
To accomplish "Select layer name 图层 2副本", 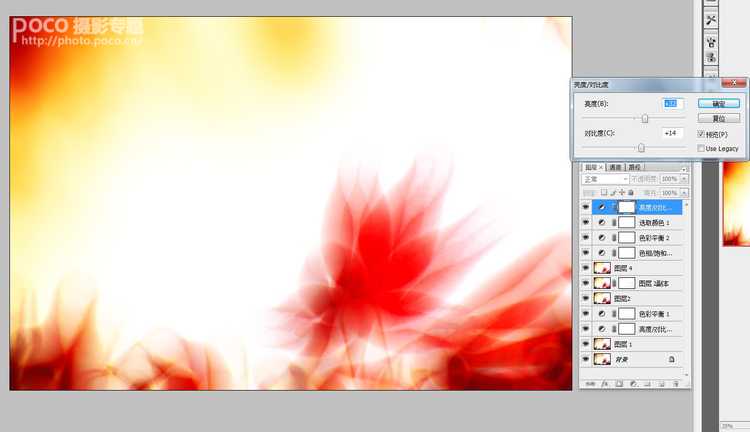I will (653, 283).
